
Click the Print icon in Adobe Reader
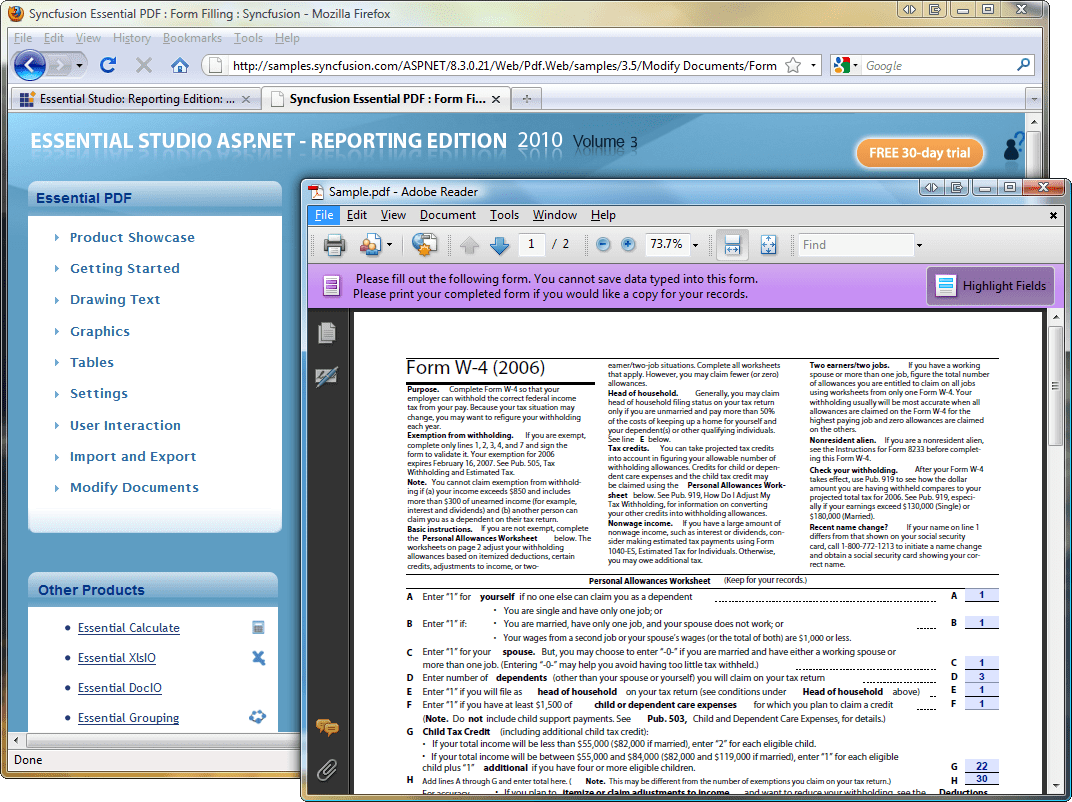[x=334, y=245]
